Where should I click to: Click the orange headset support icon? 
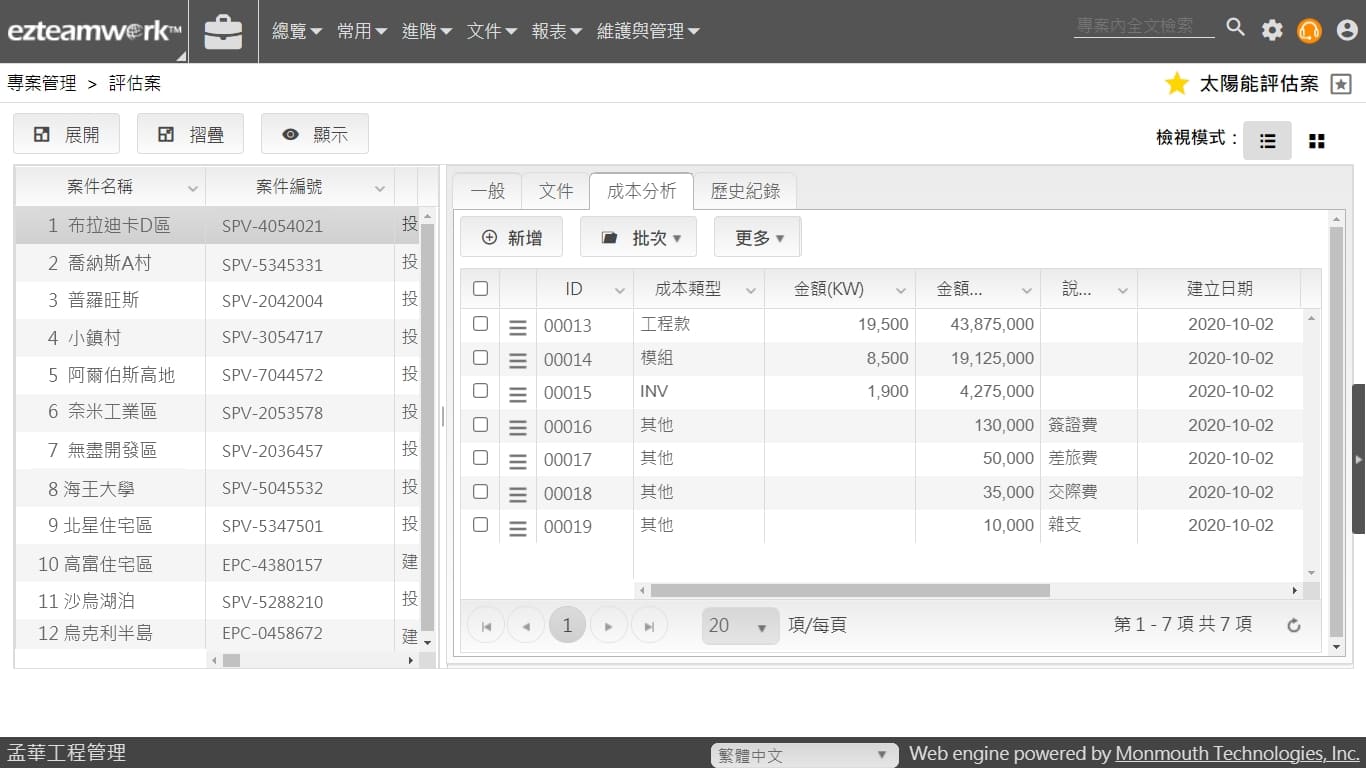(x=1309, y=31)
